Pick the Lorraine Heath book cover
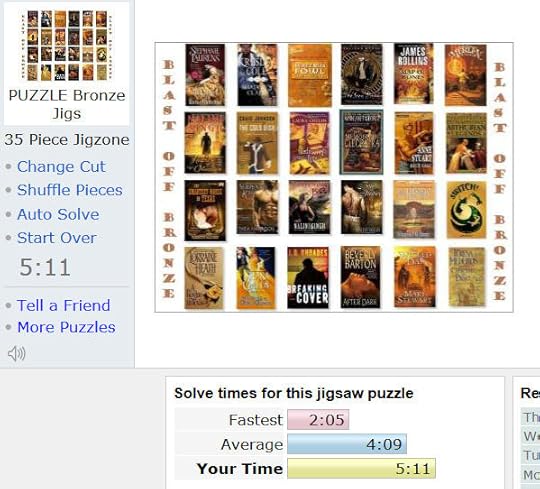This screenshot has height=489, width=540. point(204,278)
